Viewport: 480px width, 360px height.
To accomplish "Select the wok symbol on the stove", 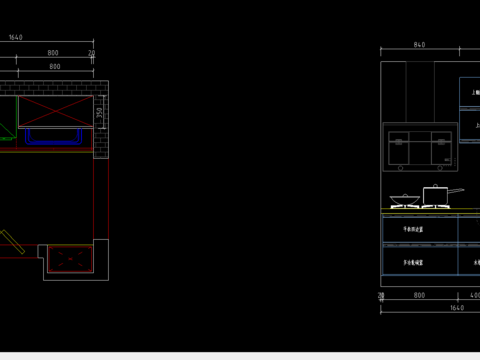I will [x=405, y=200].
